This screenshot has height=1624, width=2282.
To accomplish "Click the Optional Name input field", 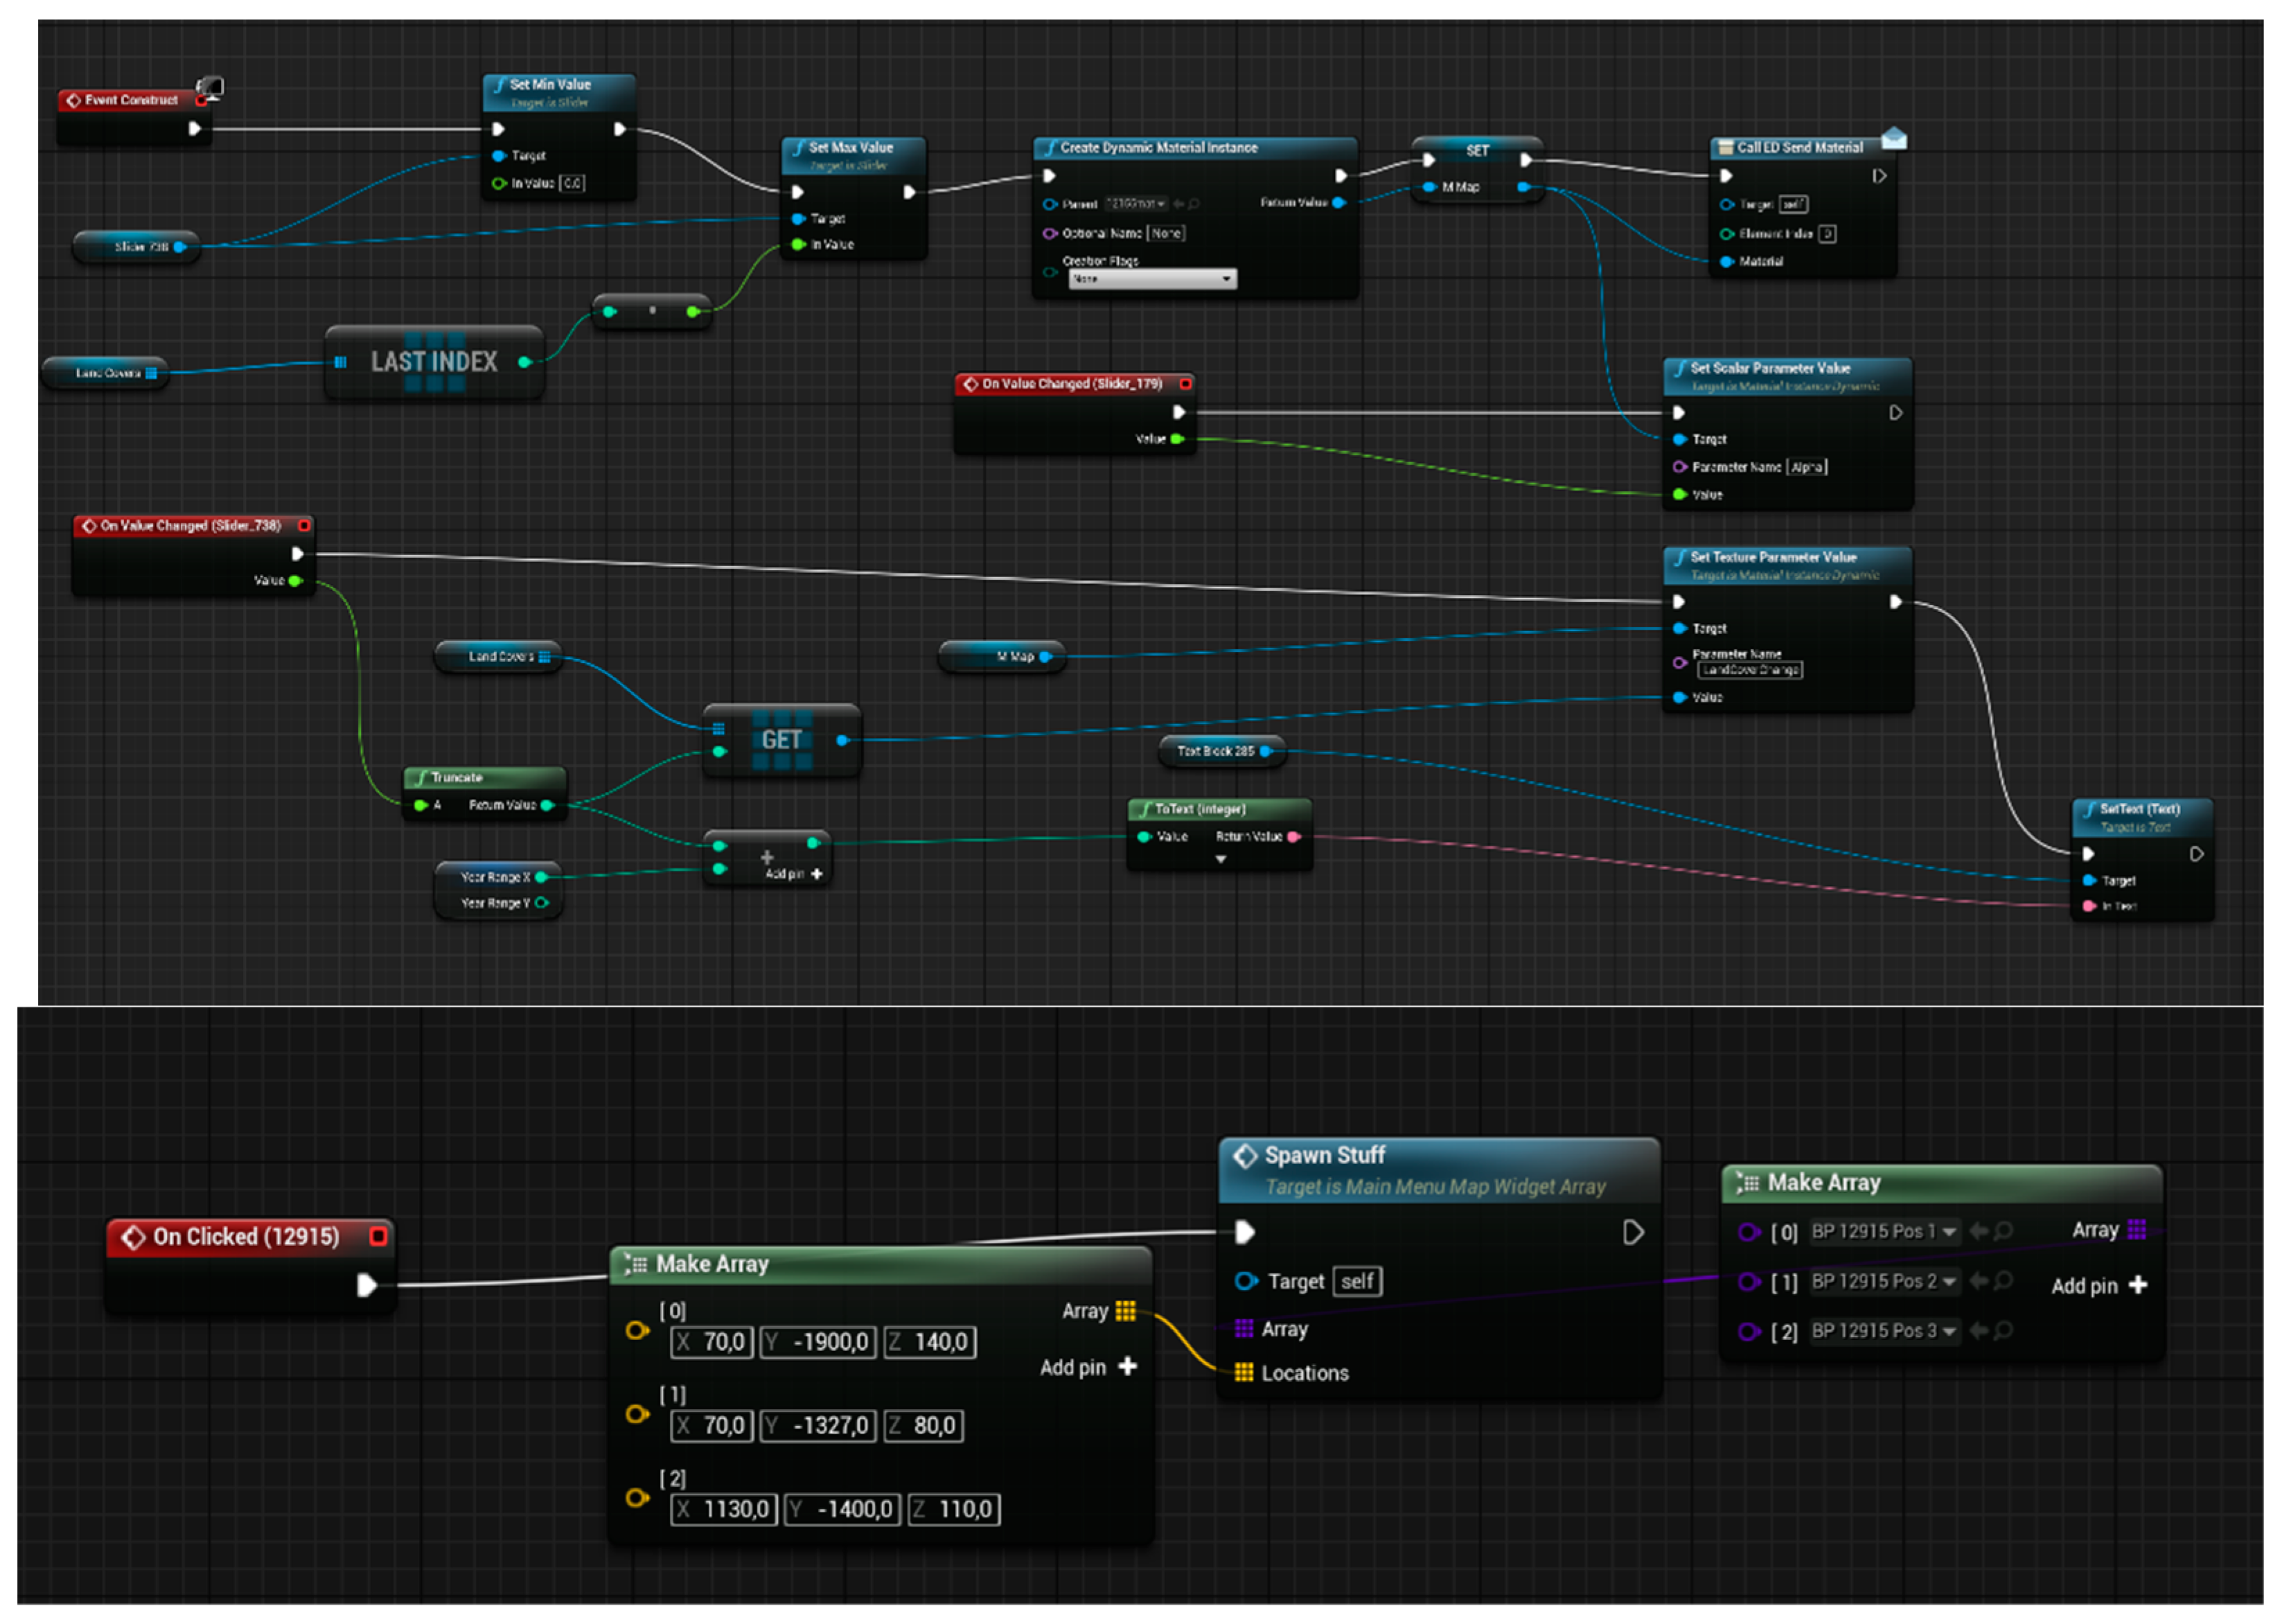I will pos(1166,233).
